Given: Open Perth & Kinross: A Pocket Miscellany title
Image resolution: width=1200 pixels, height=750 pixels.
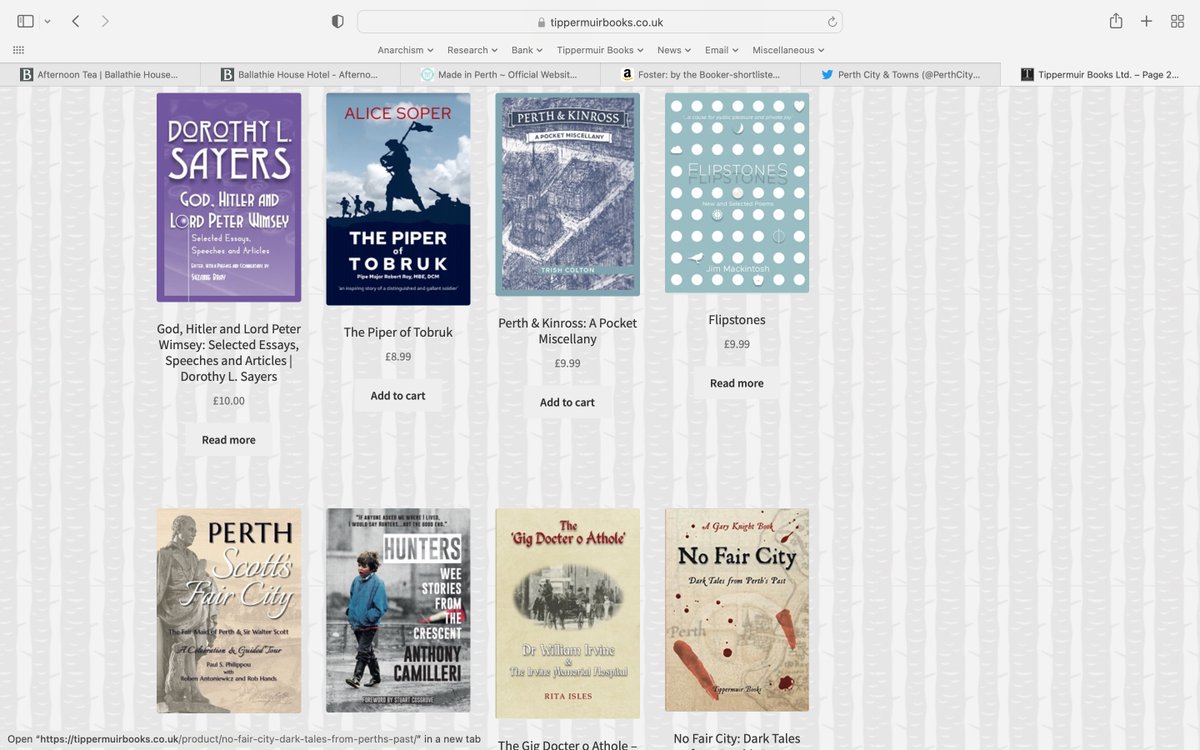Looking at the screenshot, I should (568, 331).
